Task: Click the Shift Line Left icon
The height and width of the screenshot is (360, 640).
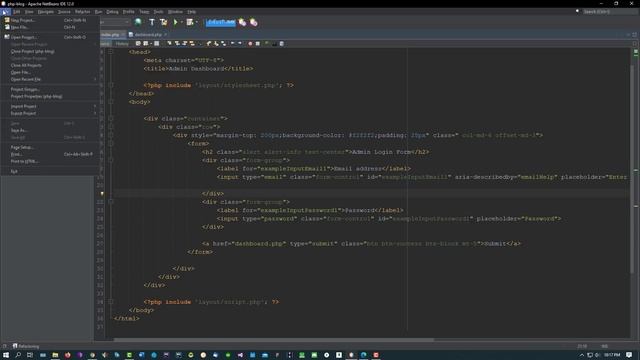Action: (232, 43)
